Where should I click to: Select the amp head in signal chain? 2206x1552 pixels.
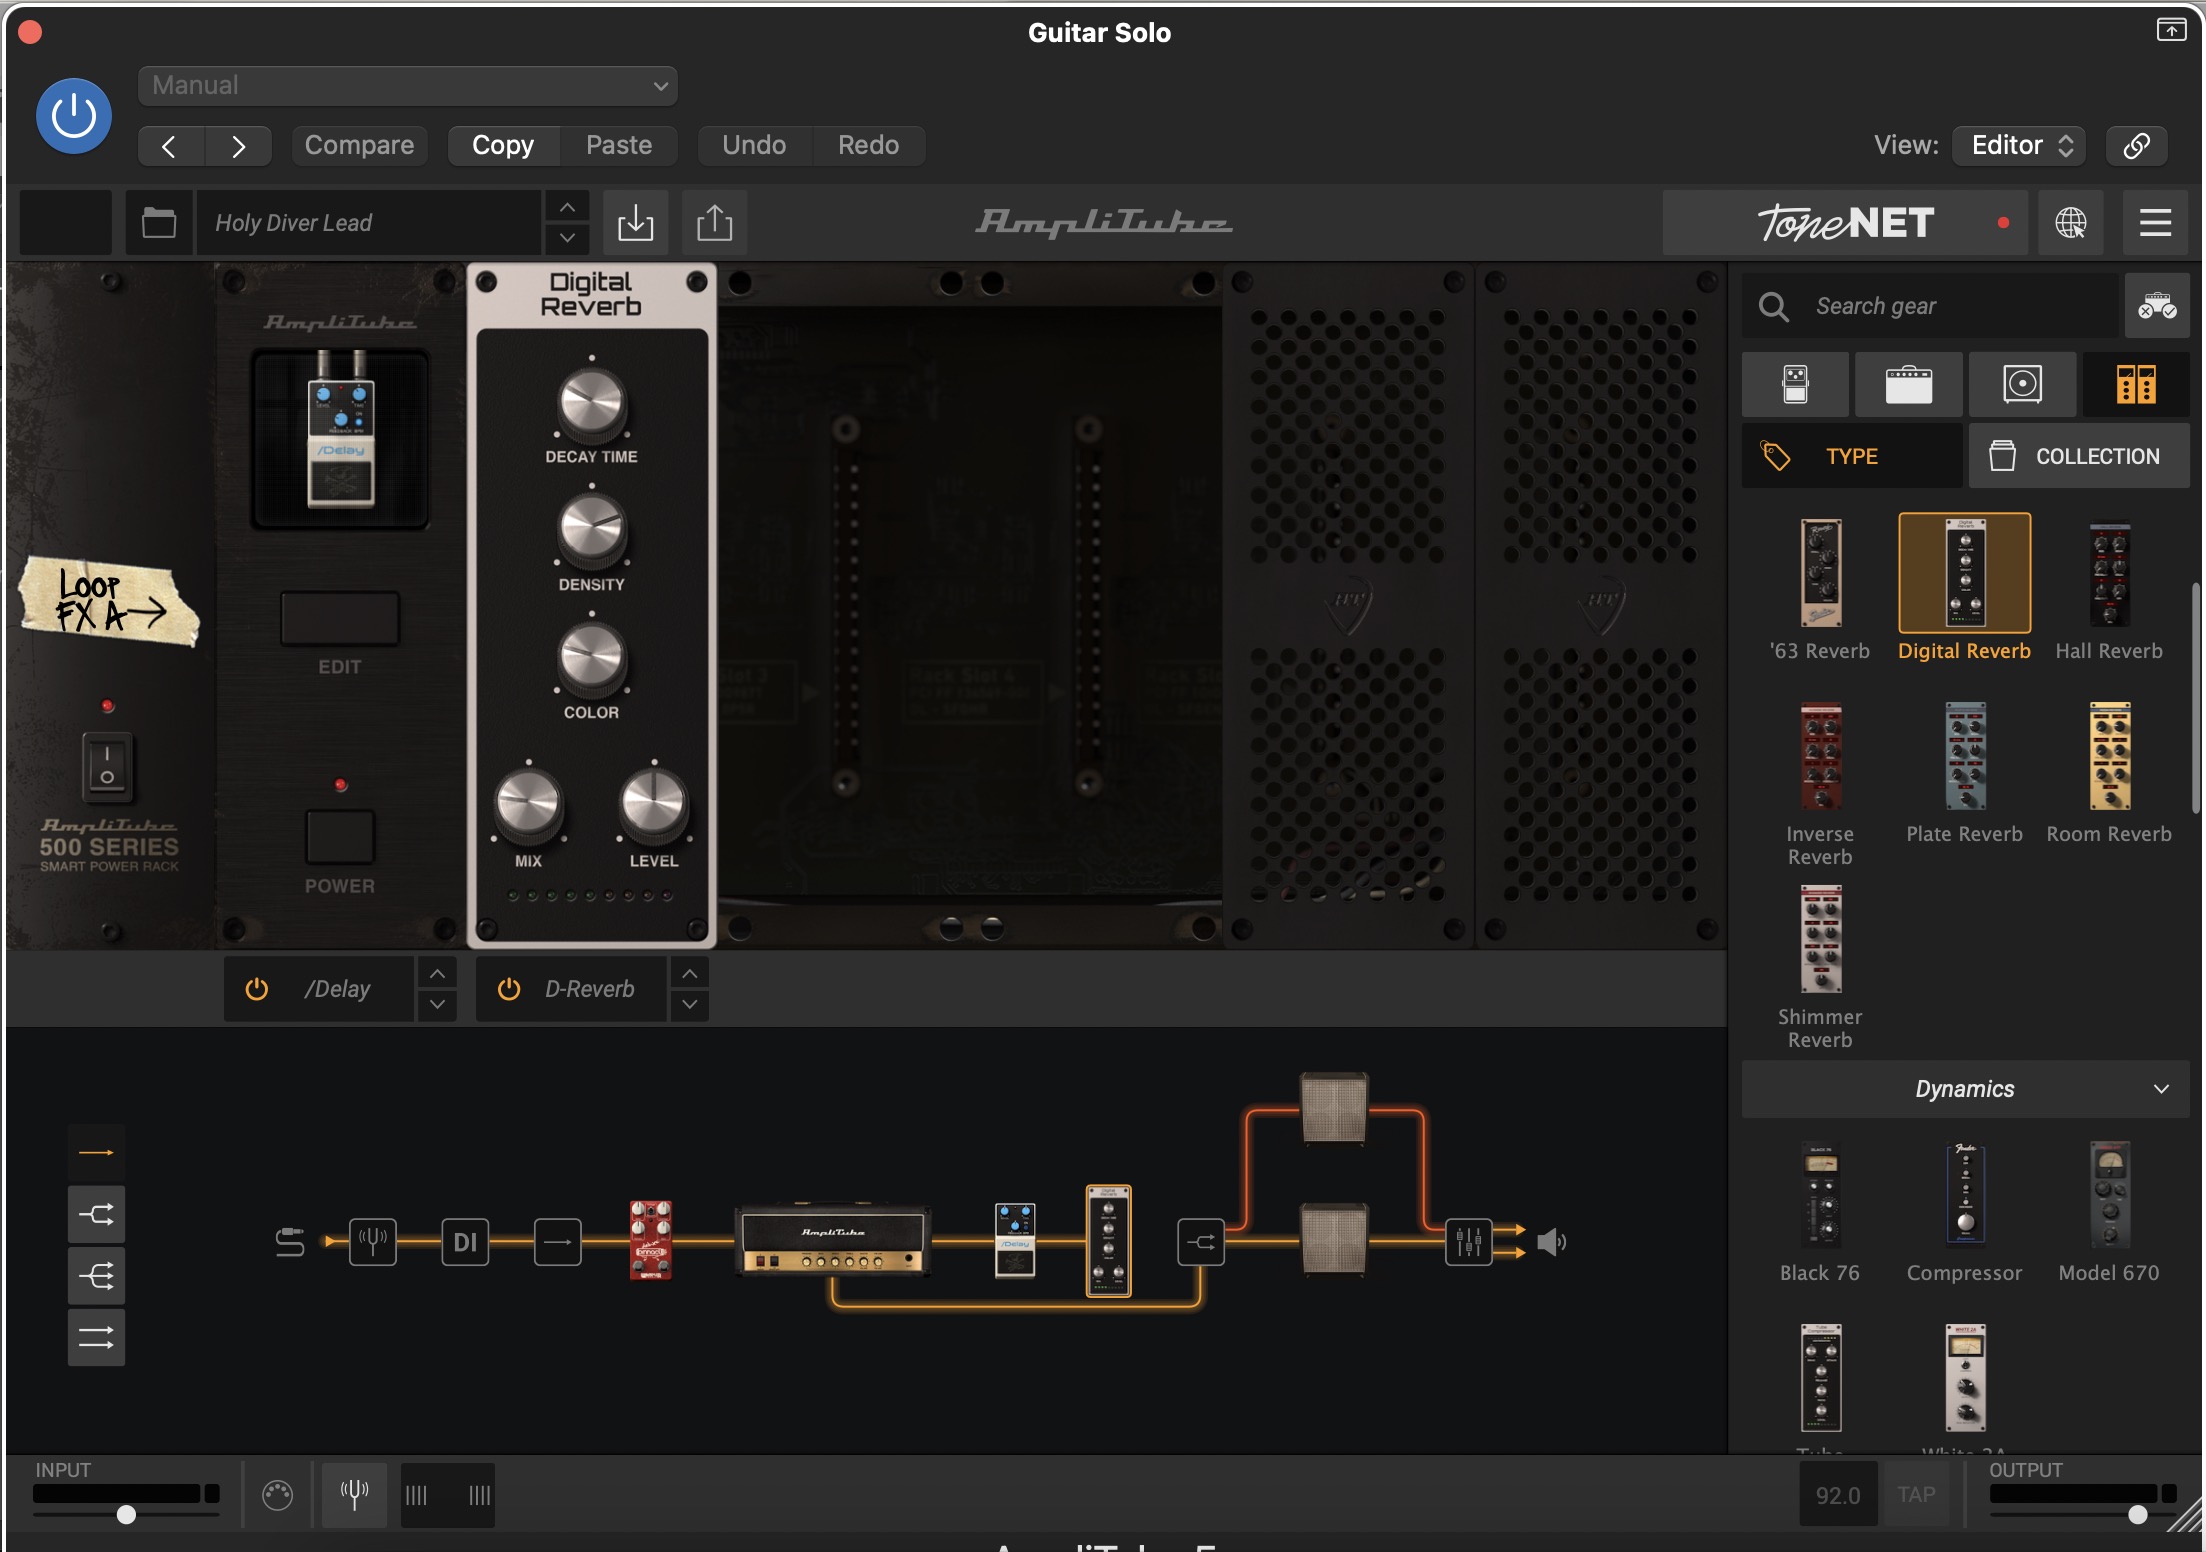pos(832,1241)
